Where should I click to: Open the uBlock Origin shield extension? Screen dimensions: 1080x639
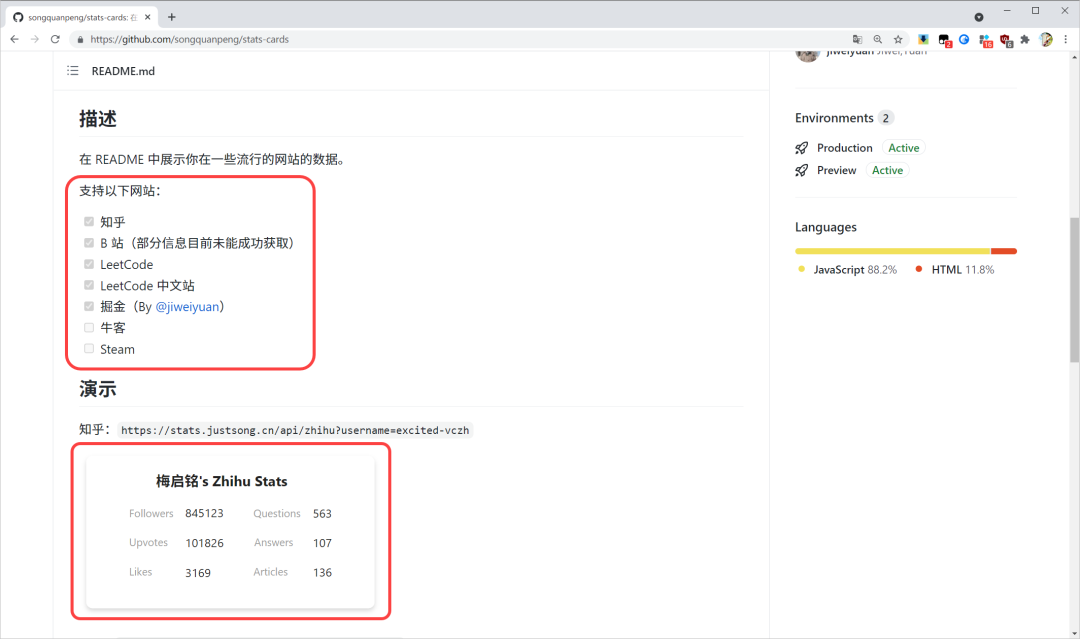(1006, 41)
